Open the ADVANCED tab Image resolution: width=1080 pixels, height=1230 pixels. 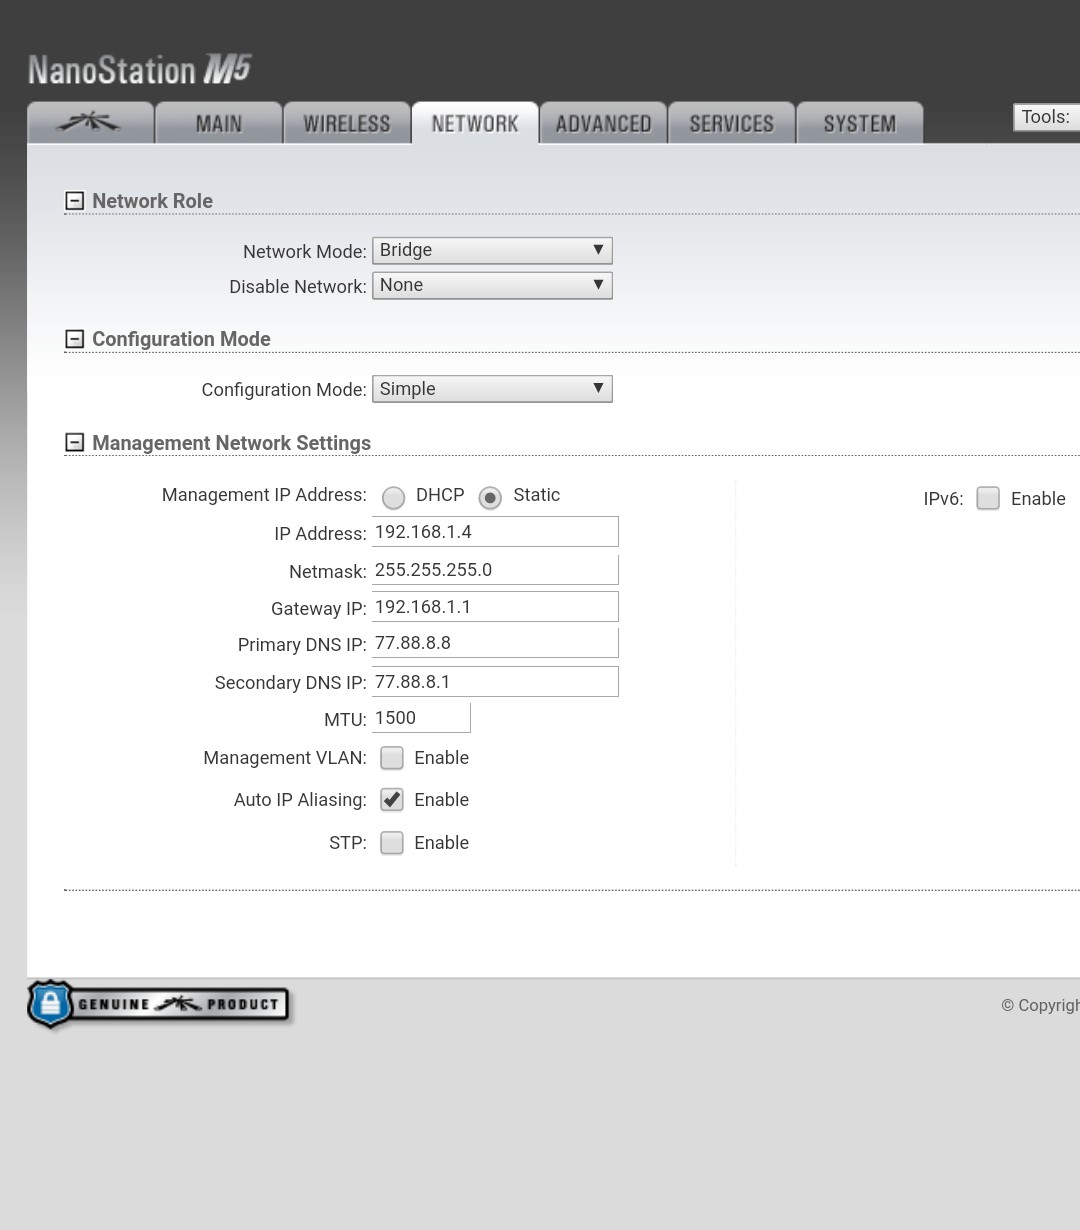coord(603,123)
